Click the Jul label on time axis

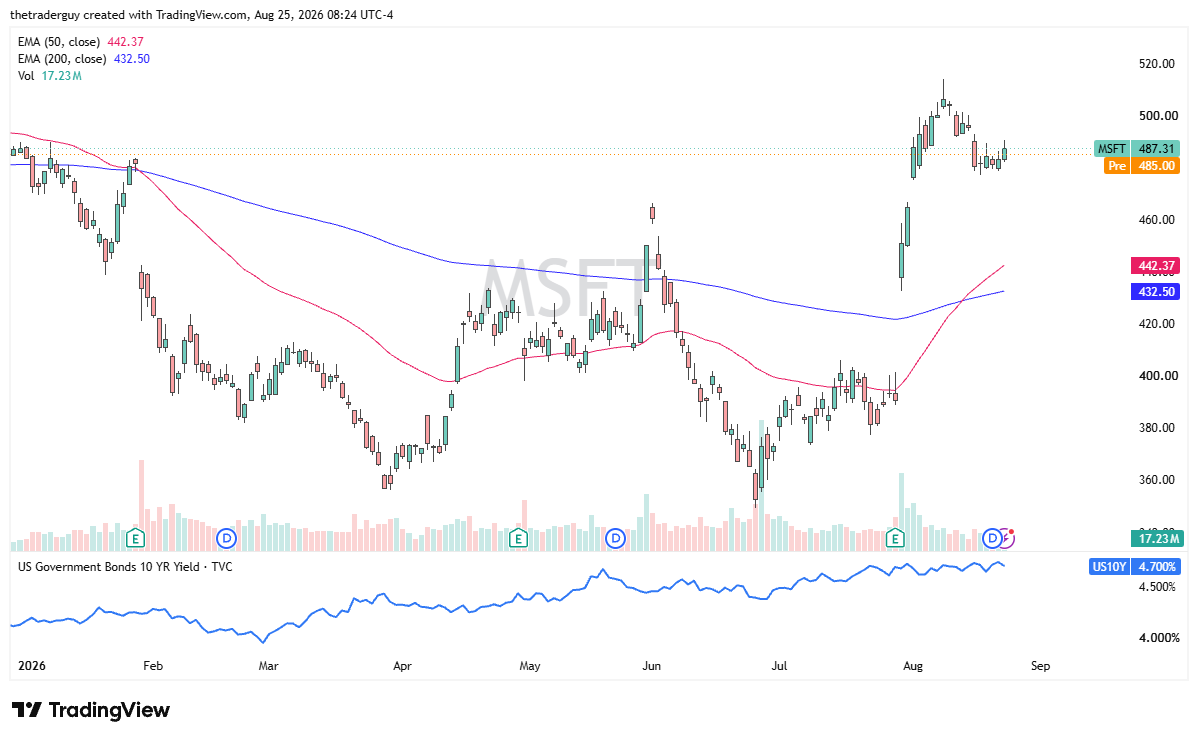(x=779, y=666)
